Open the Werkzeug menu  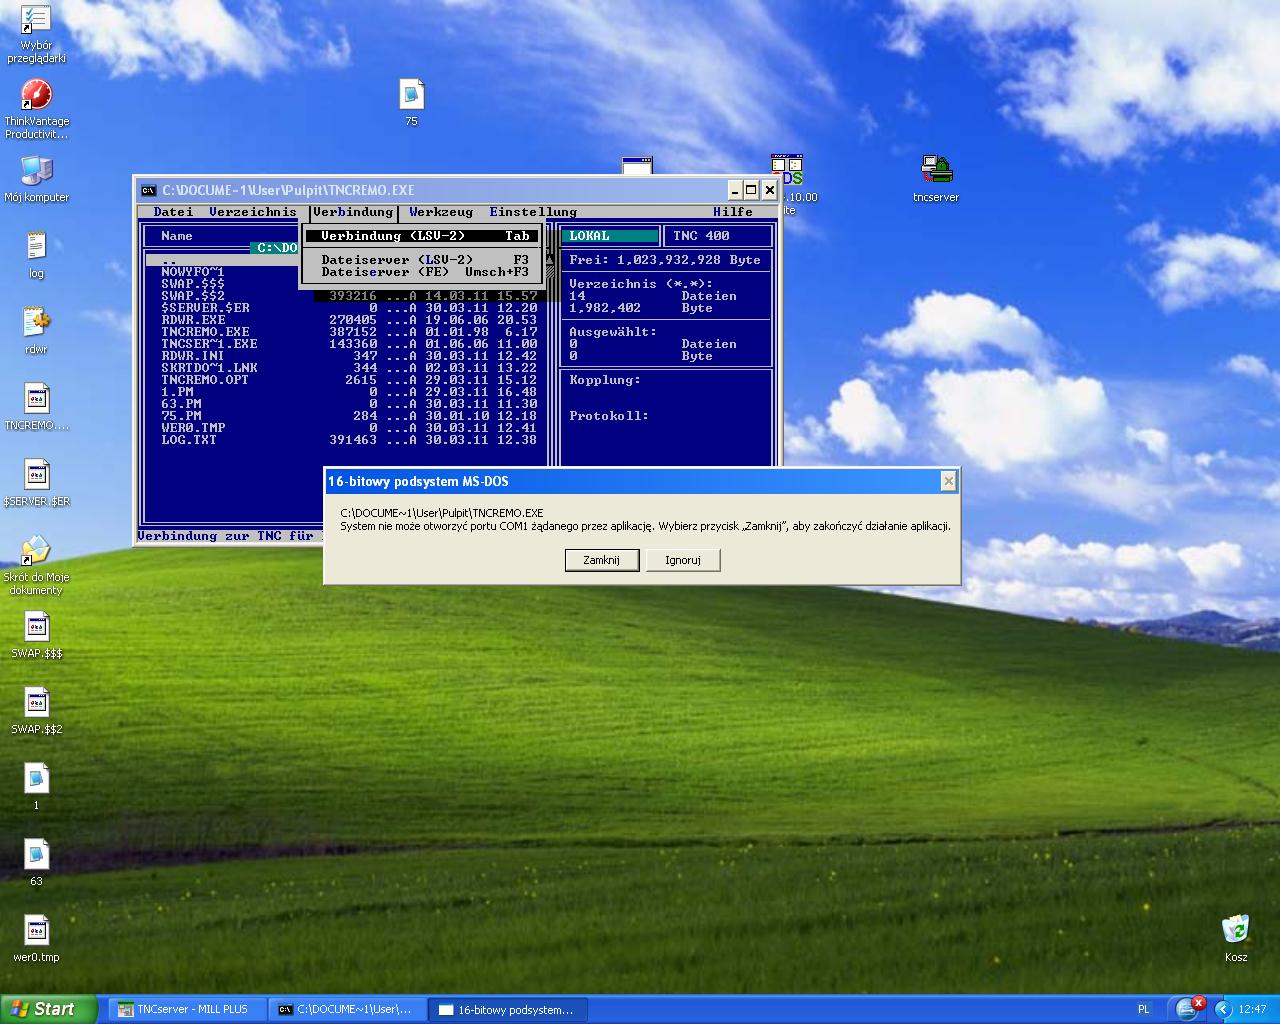(x=441, y=212)
